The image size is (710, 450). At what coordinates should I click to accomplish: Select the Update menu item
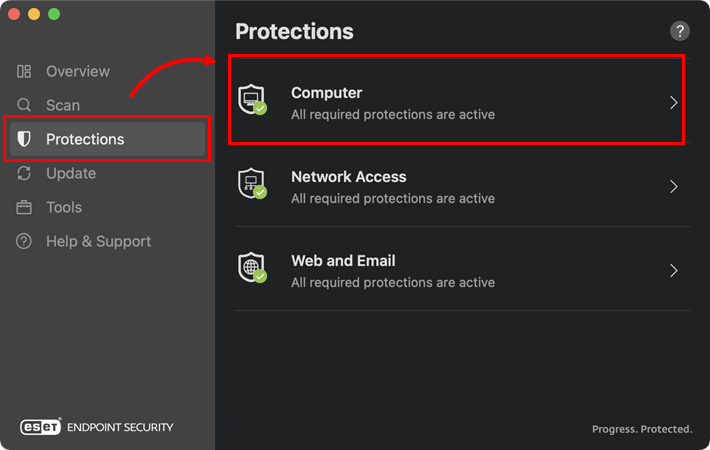(x=71, y=173)
